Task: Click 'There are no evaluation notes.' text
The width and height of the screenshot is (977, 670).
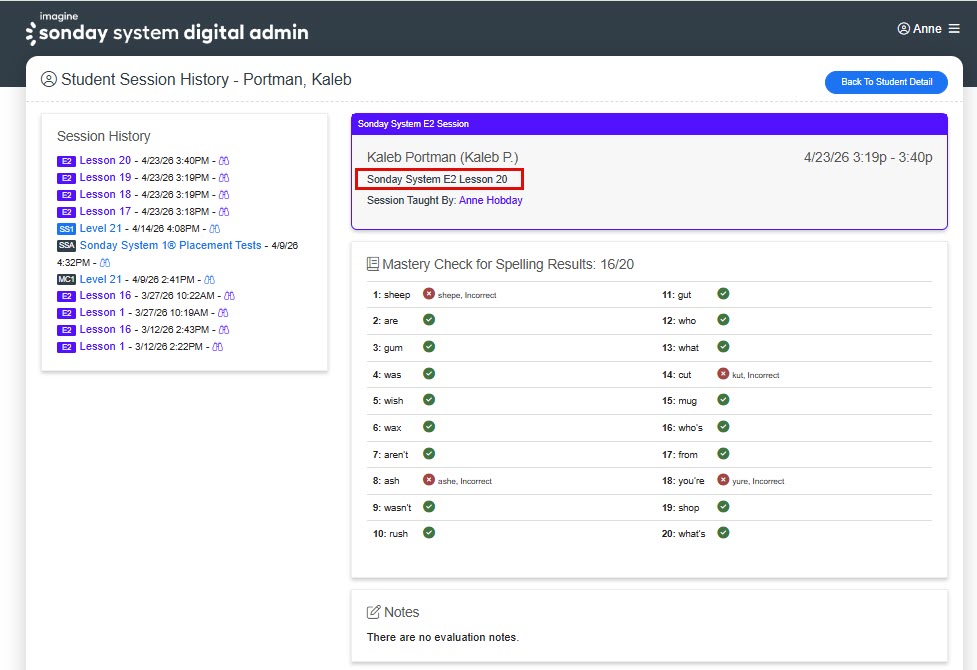Action: click(442, 637)
